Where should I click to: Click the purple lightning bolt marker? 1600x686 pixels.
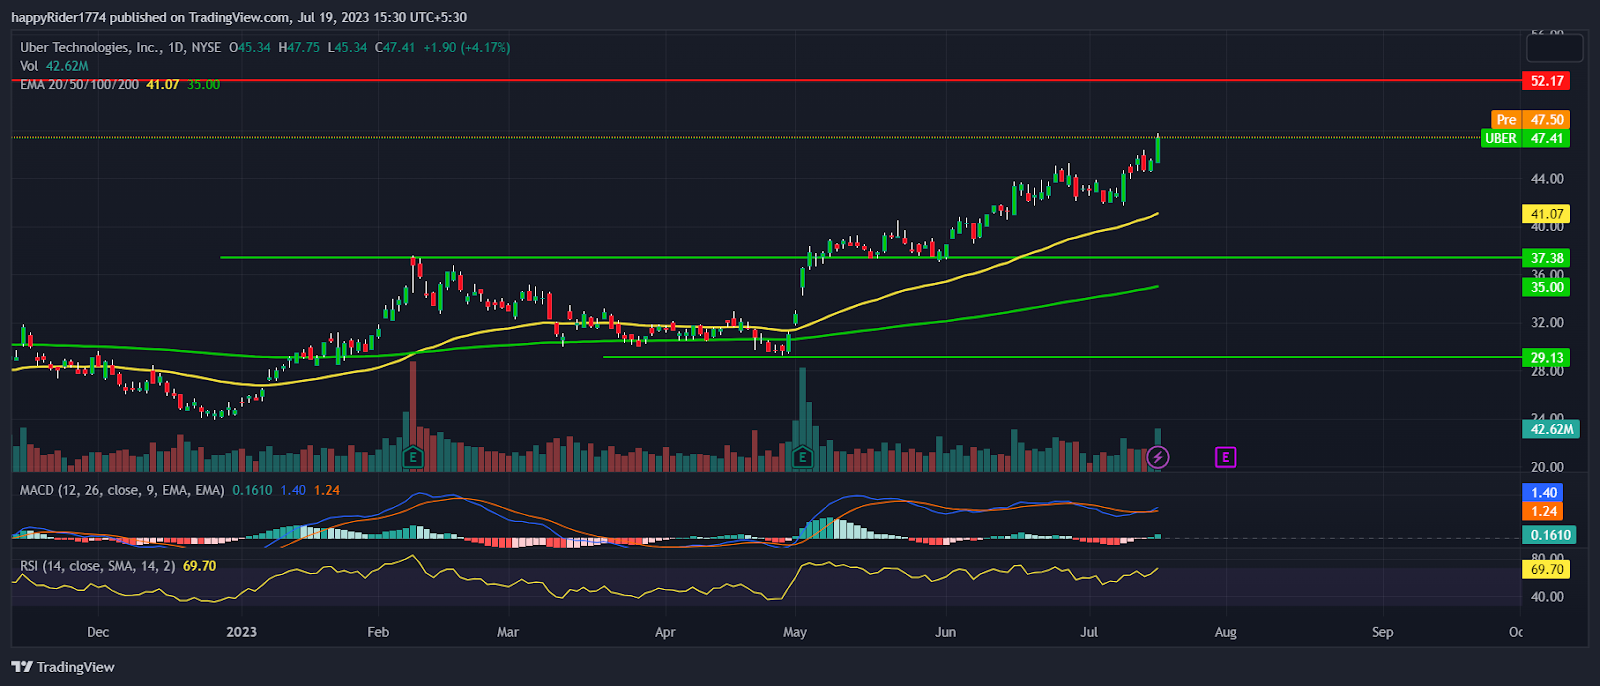tap(1157, 457)
